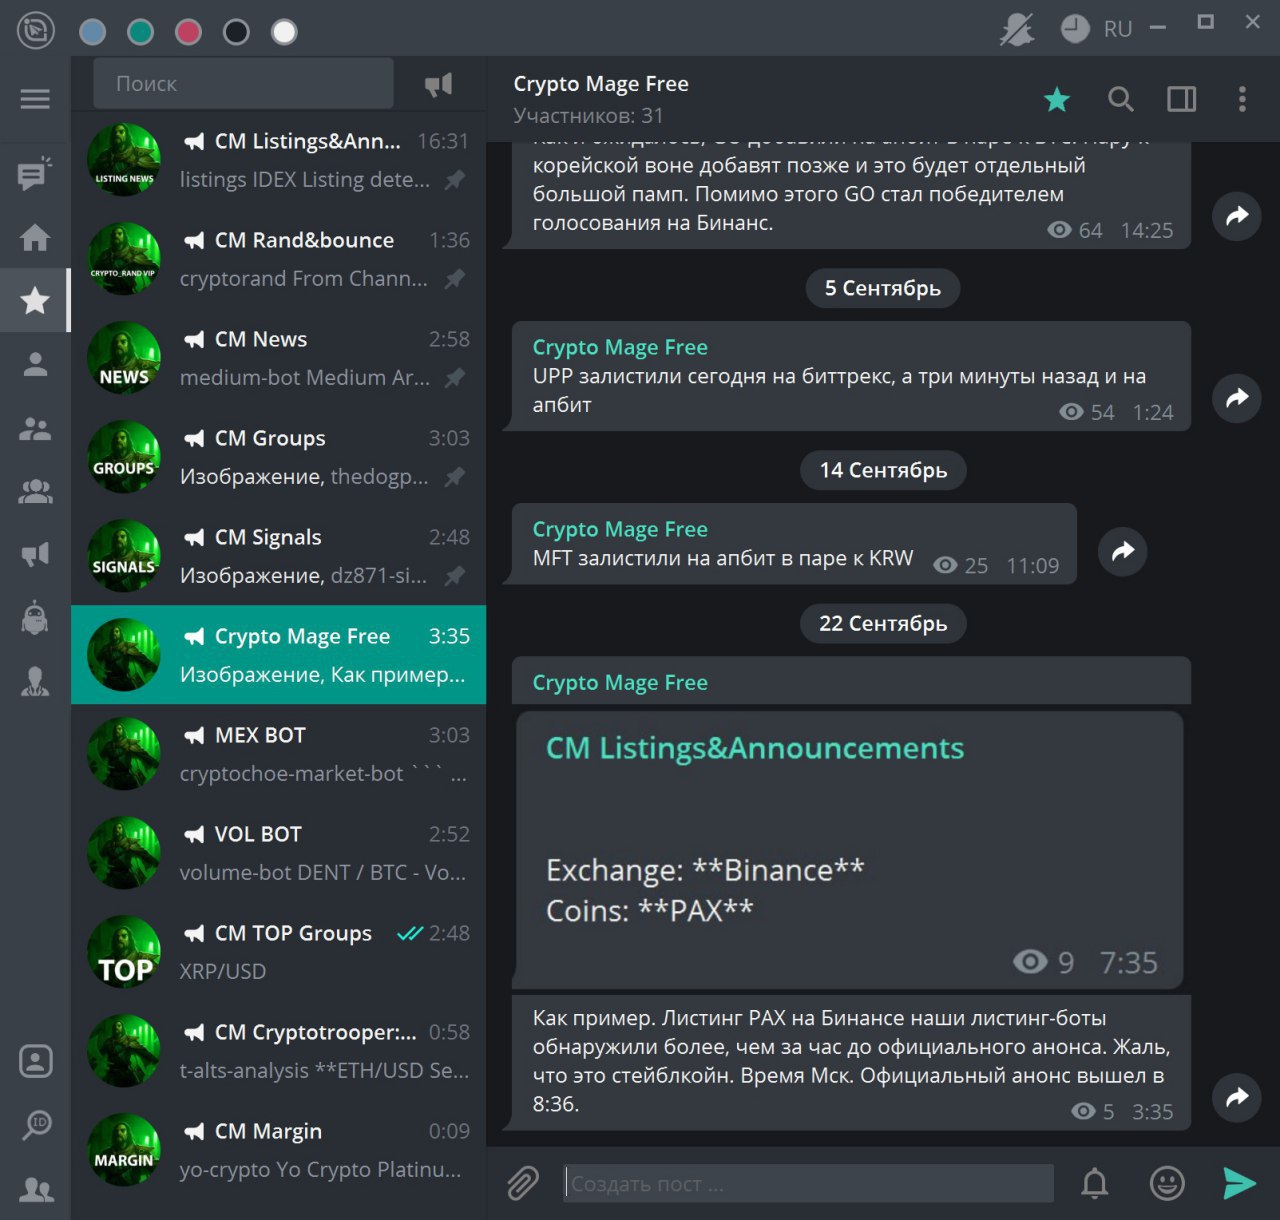
Task: Show admin chats with the suited person icon
Action: [x=35, y=681]
